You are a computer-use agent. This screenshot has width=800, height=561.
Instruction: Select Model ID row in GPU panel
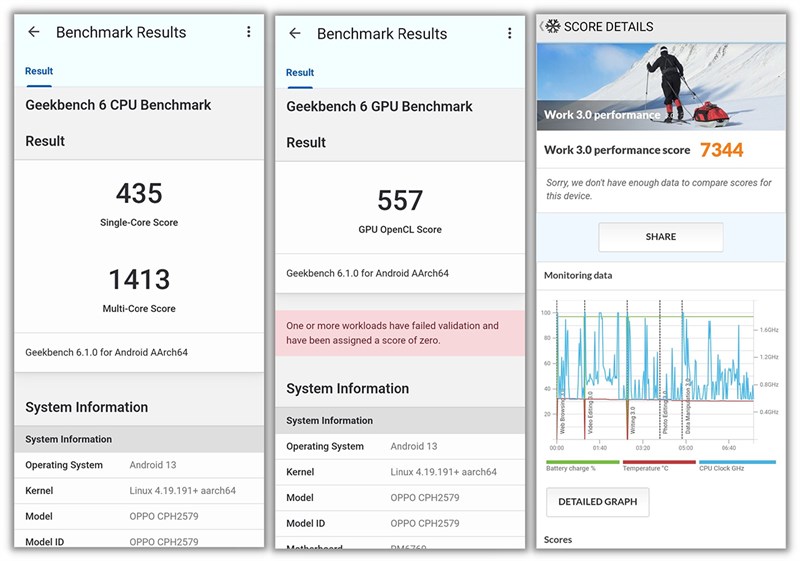pos(400,523)
